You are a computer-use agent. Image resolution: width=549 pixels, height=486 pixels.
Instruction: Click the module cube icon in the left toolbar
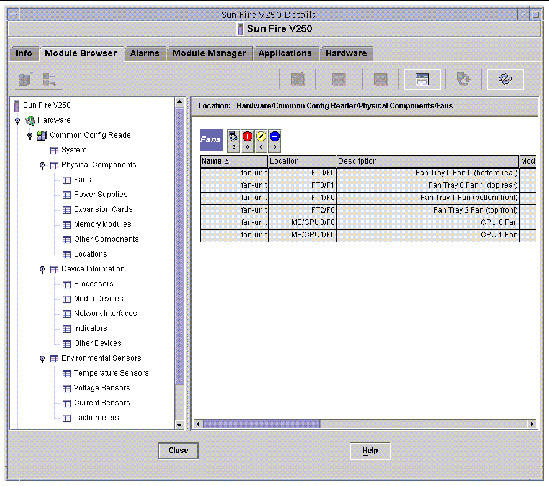click(25, 79)
